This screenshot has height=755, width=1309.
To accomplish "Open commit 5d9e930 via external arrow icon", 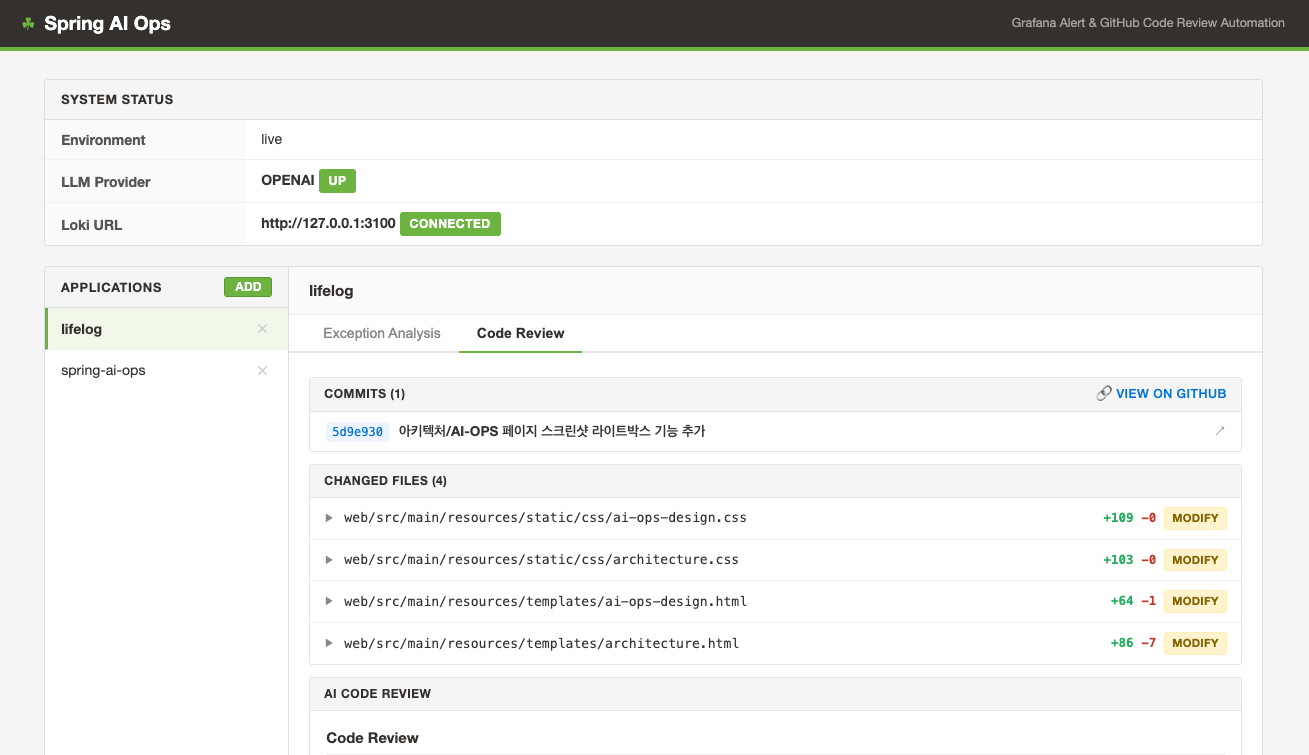I will click(1219, 431).
